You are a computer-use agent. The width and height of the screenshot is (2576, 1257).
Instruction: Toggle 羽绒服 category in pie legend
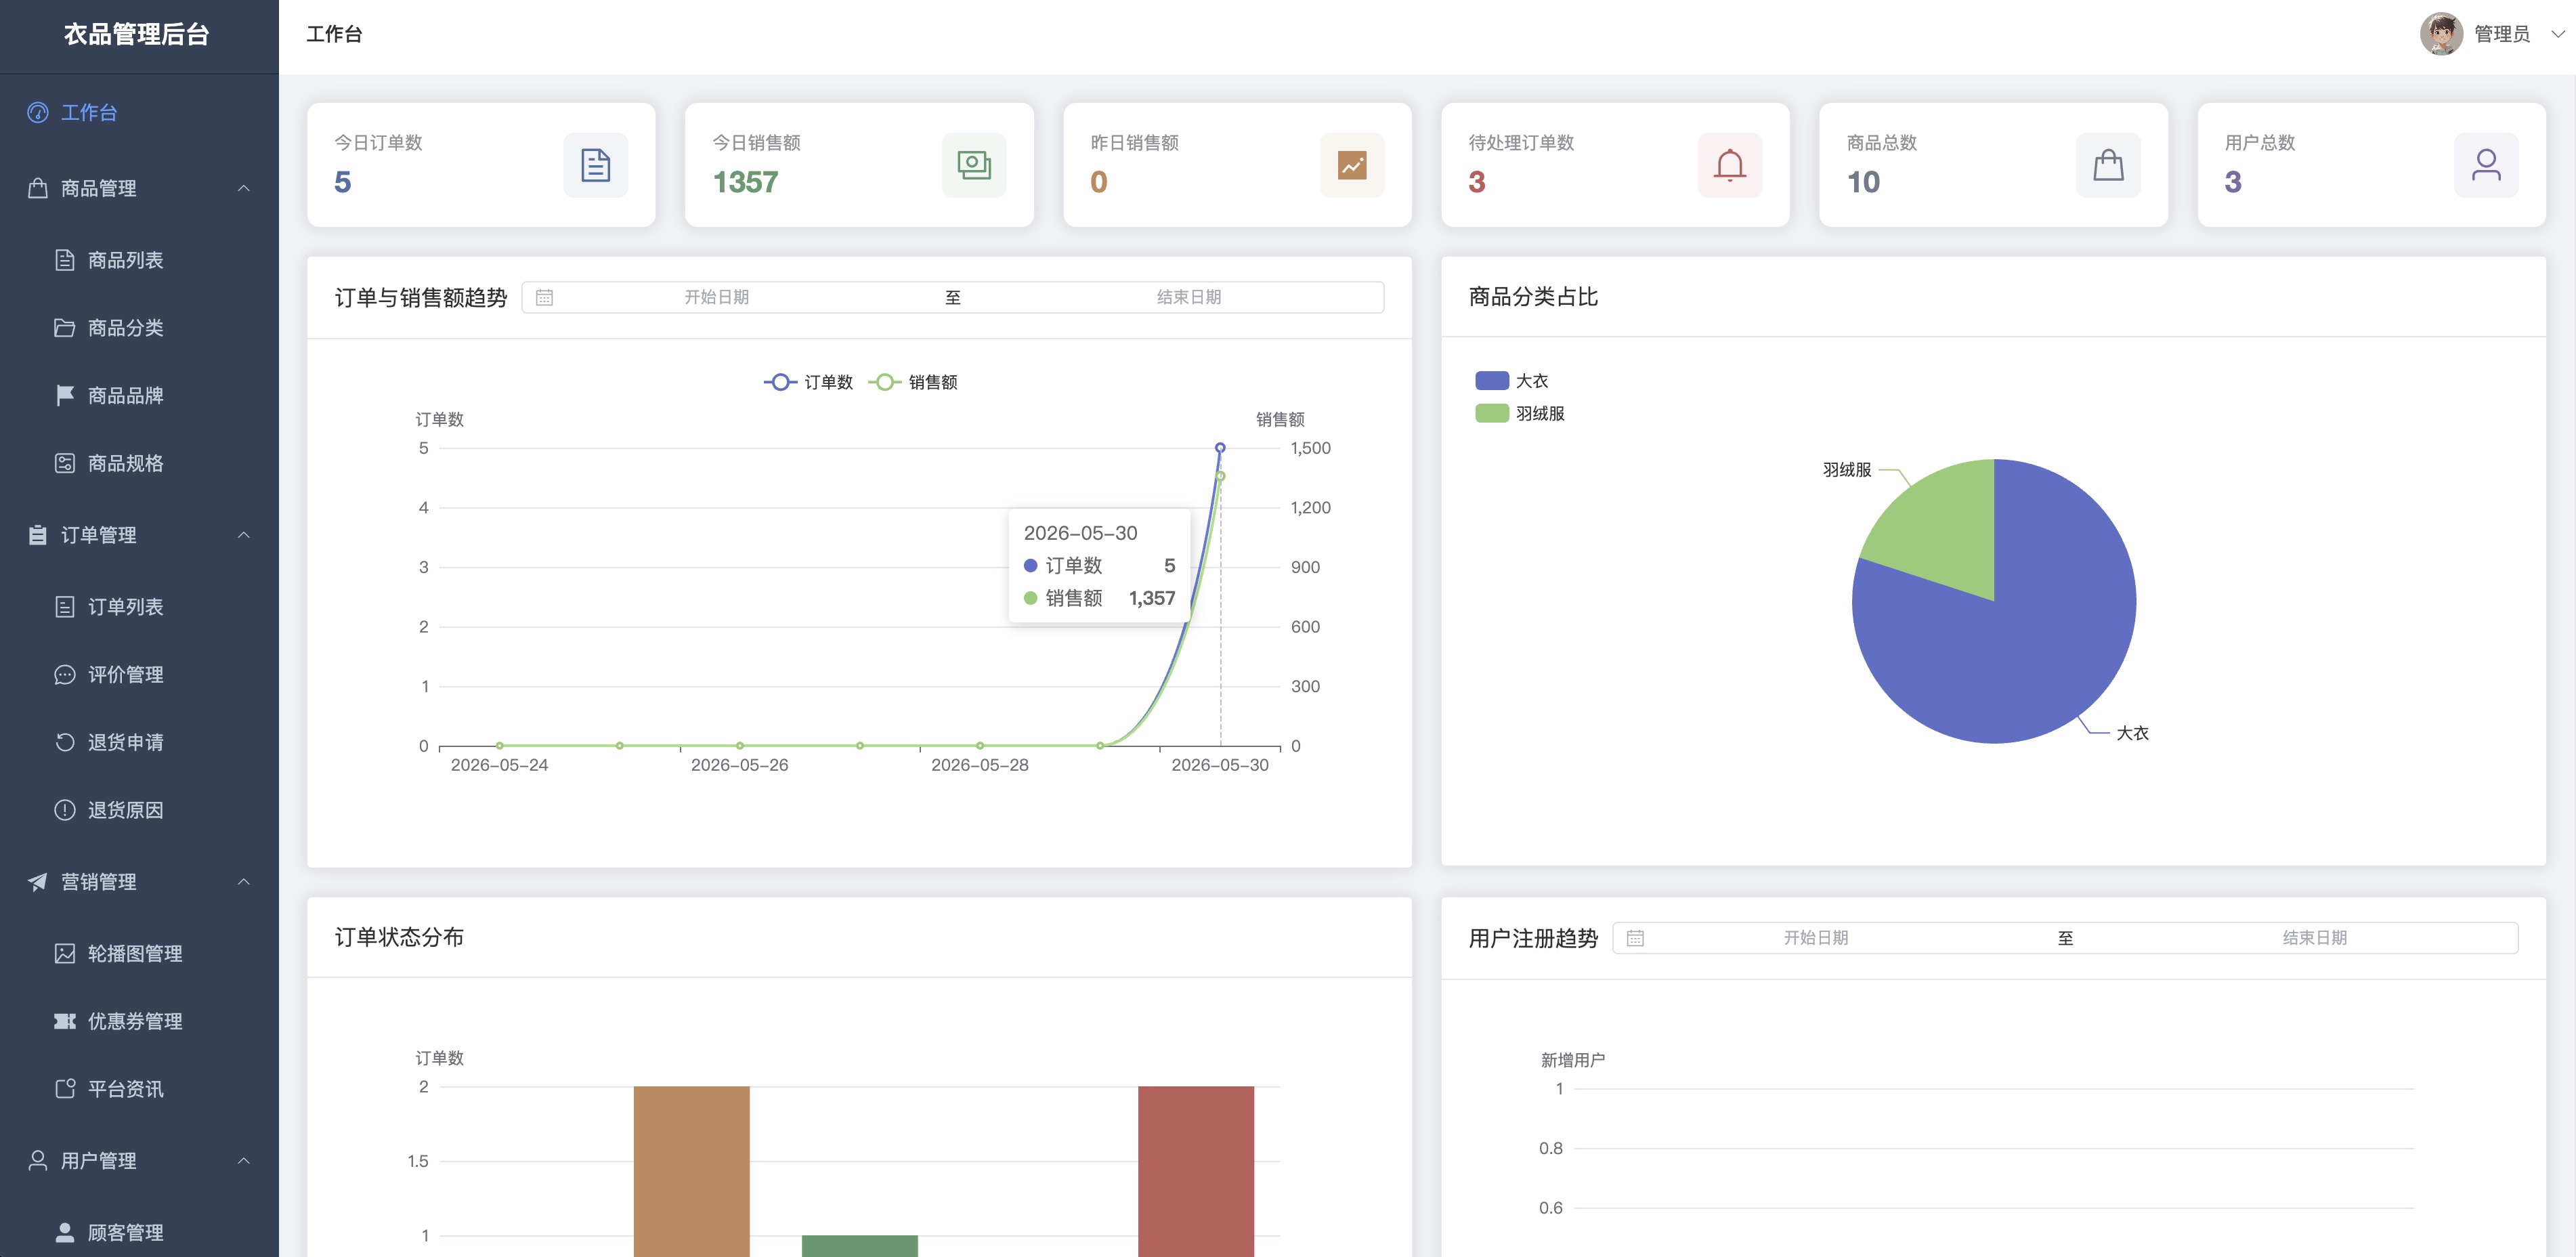(1520, 414)
